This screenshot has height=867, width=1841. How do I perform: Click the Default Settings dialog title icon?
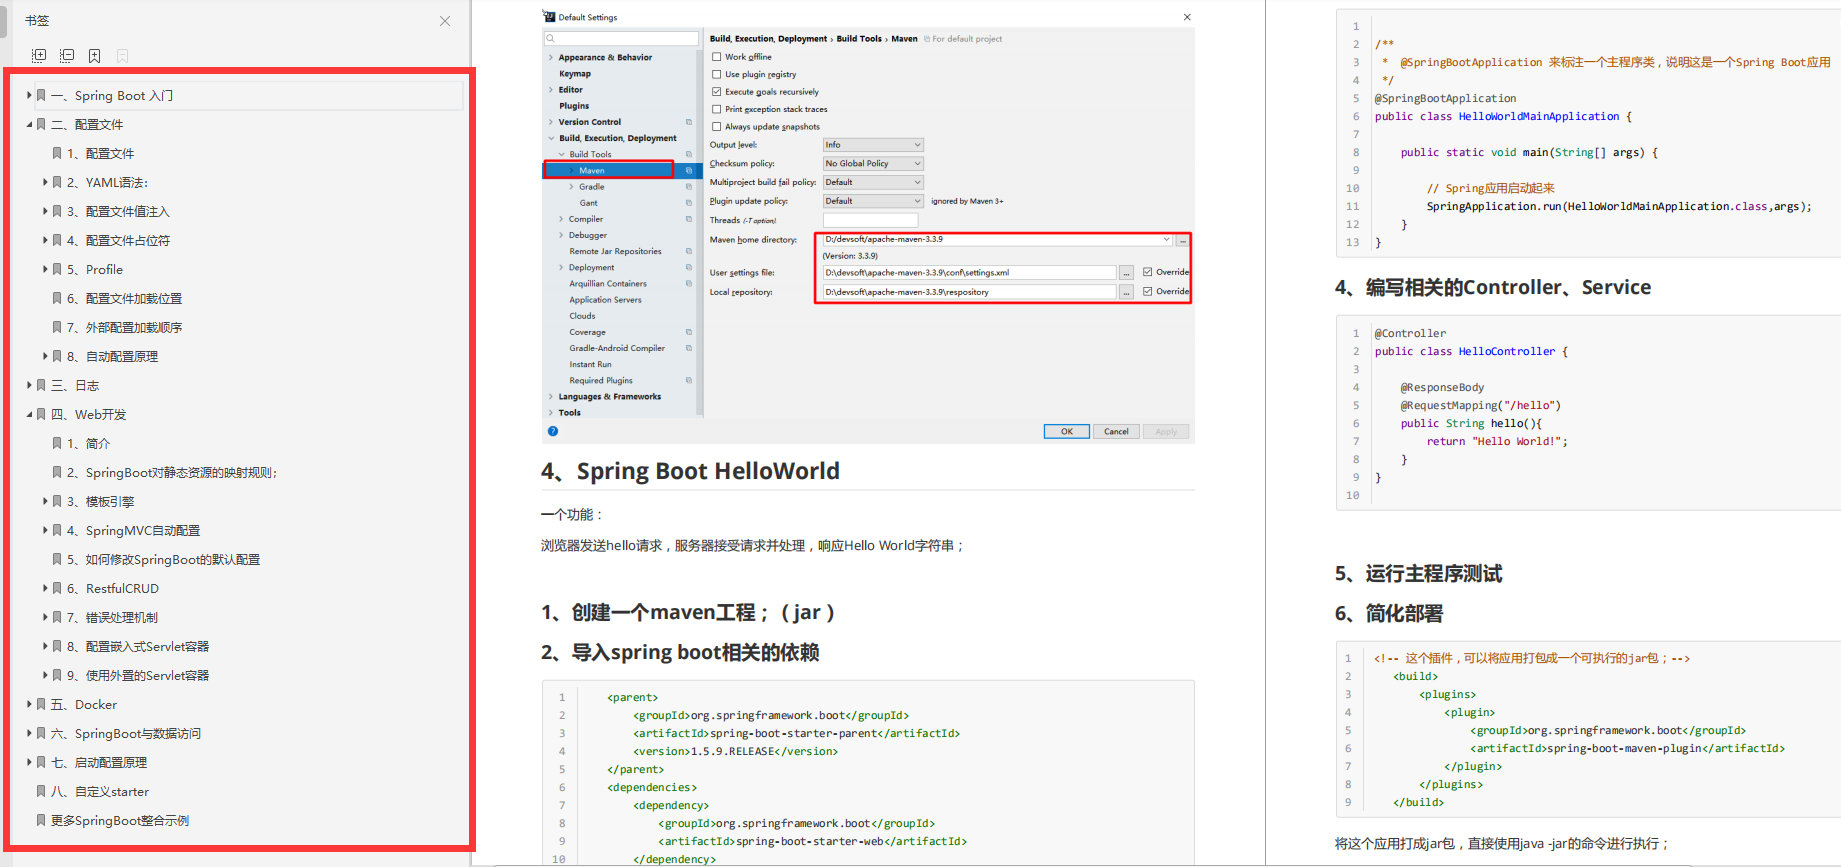tap(549, 17)
